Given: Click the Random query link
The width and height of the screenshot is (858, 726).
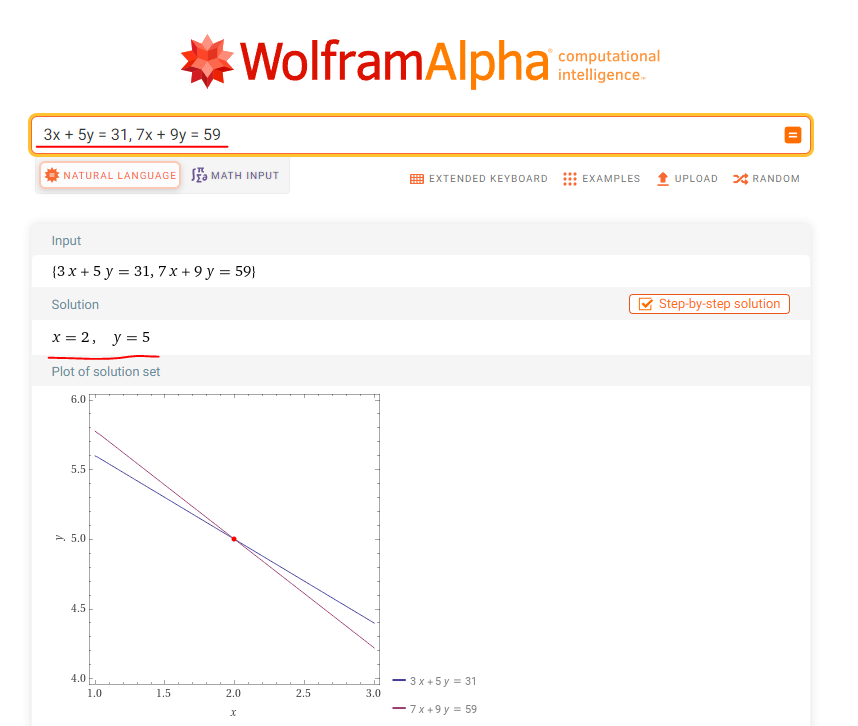Looking at the screenshot, I should [x=767, y=178].
